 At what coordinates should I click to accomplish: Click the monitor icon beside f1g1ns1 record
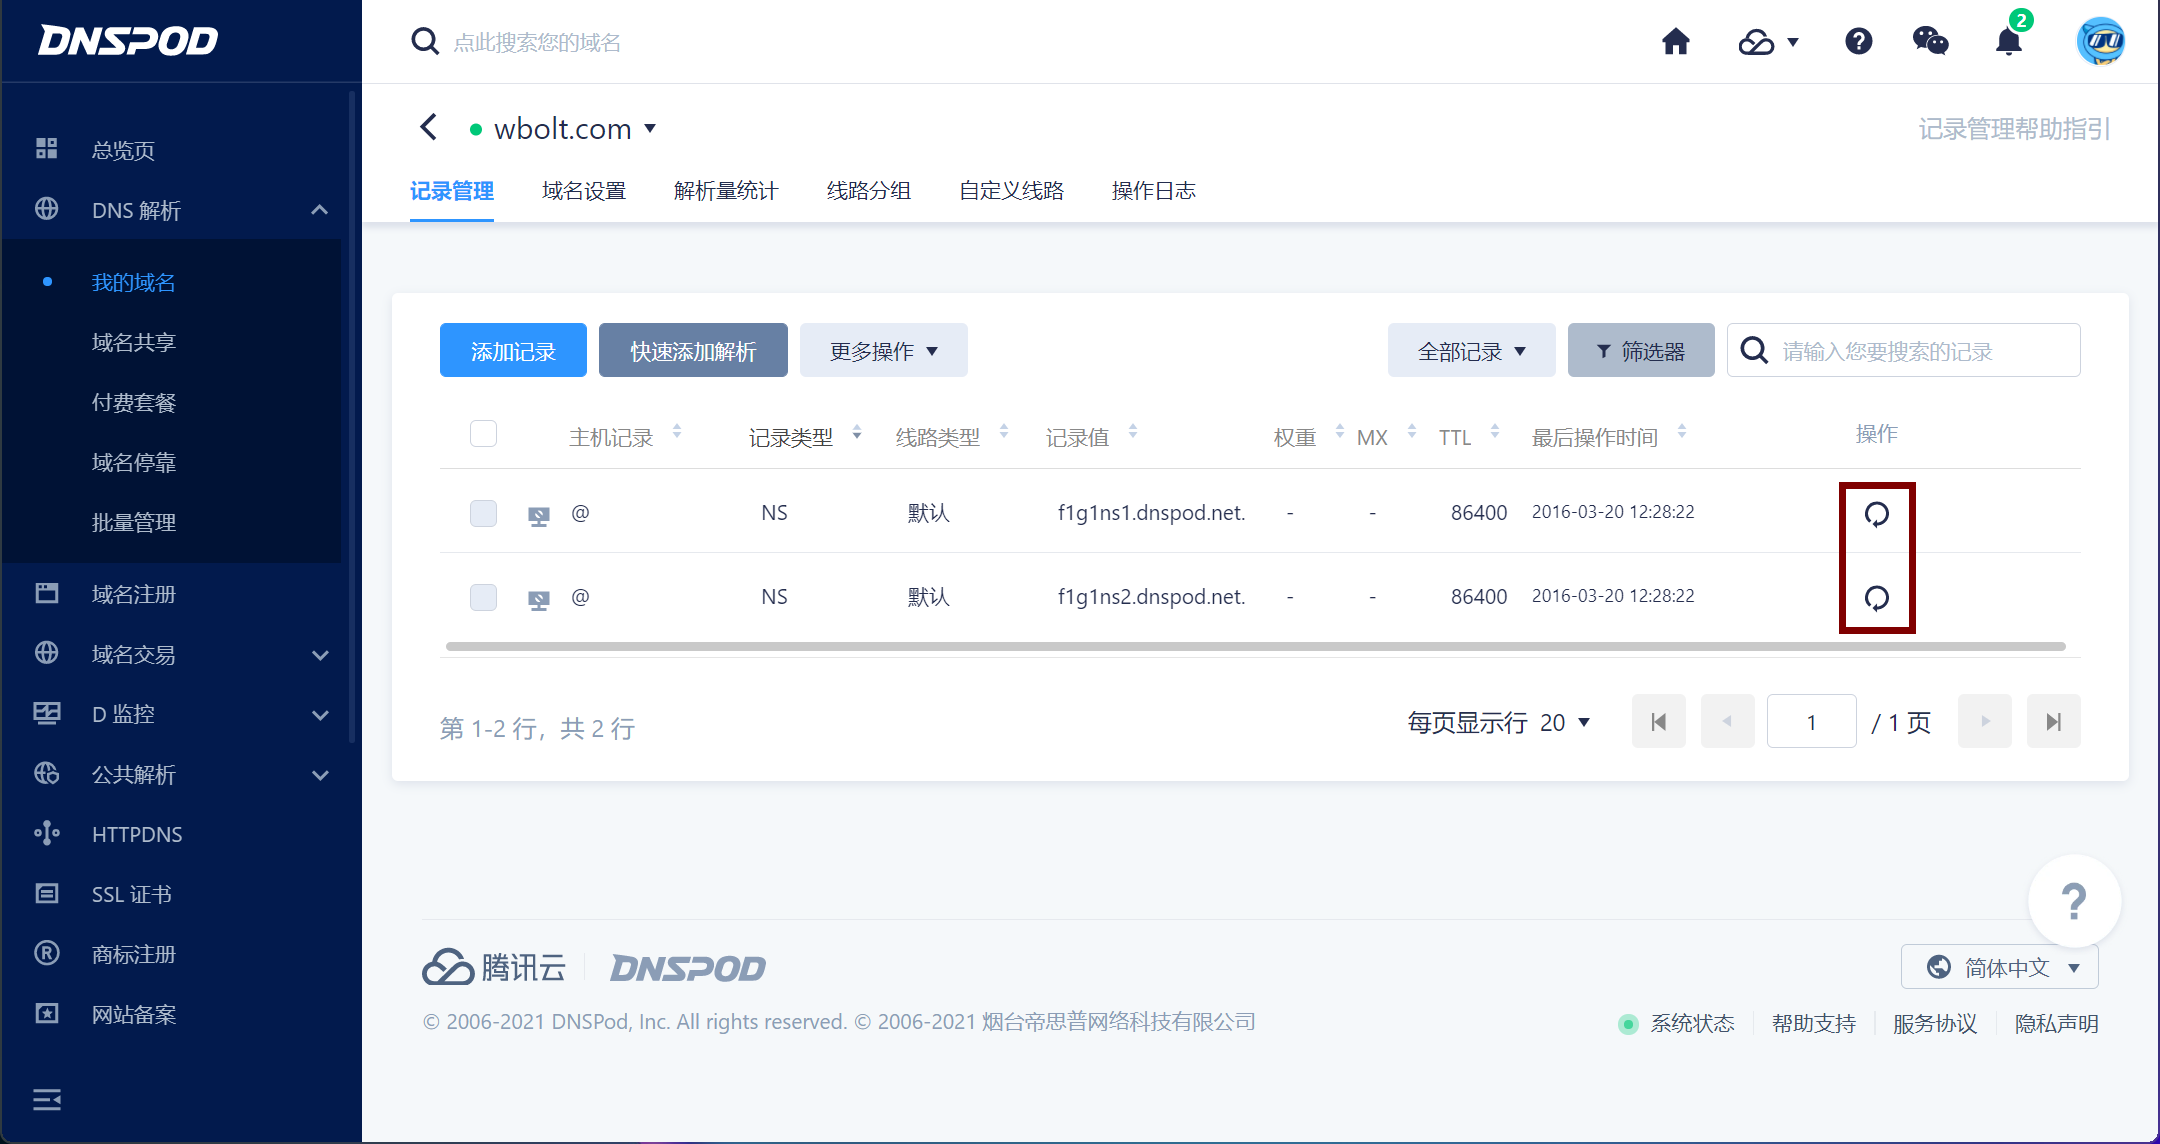click(x=538, y=513)
